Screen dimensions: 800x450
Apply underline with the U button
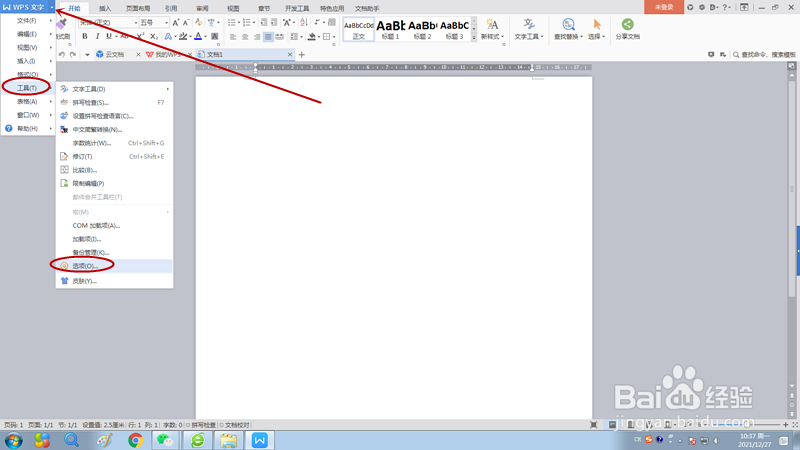pos(109,36)
